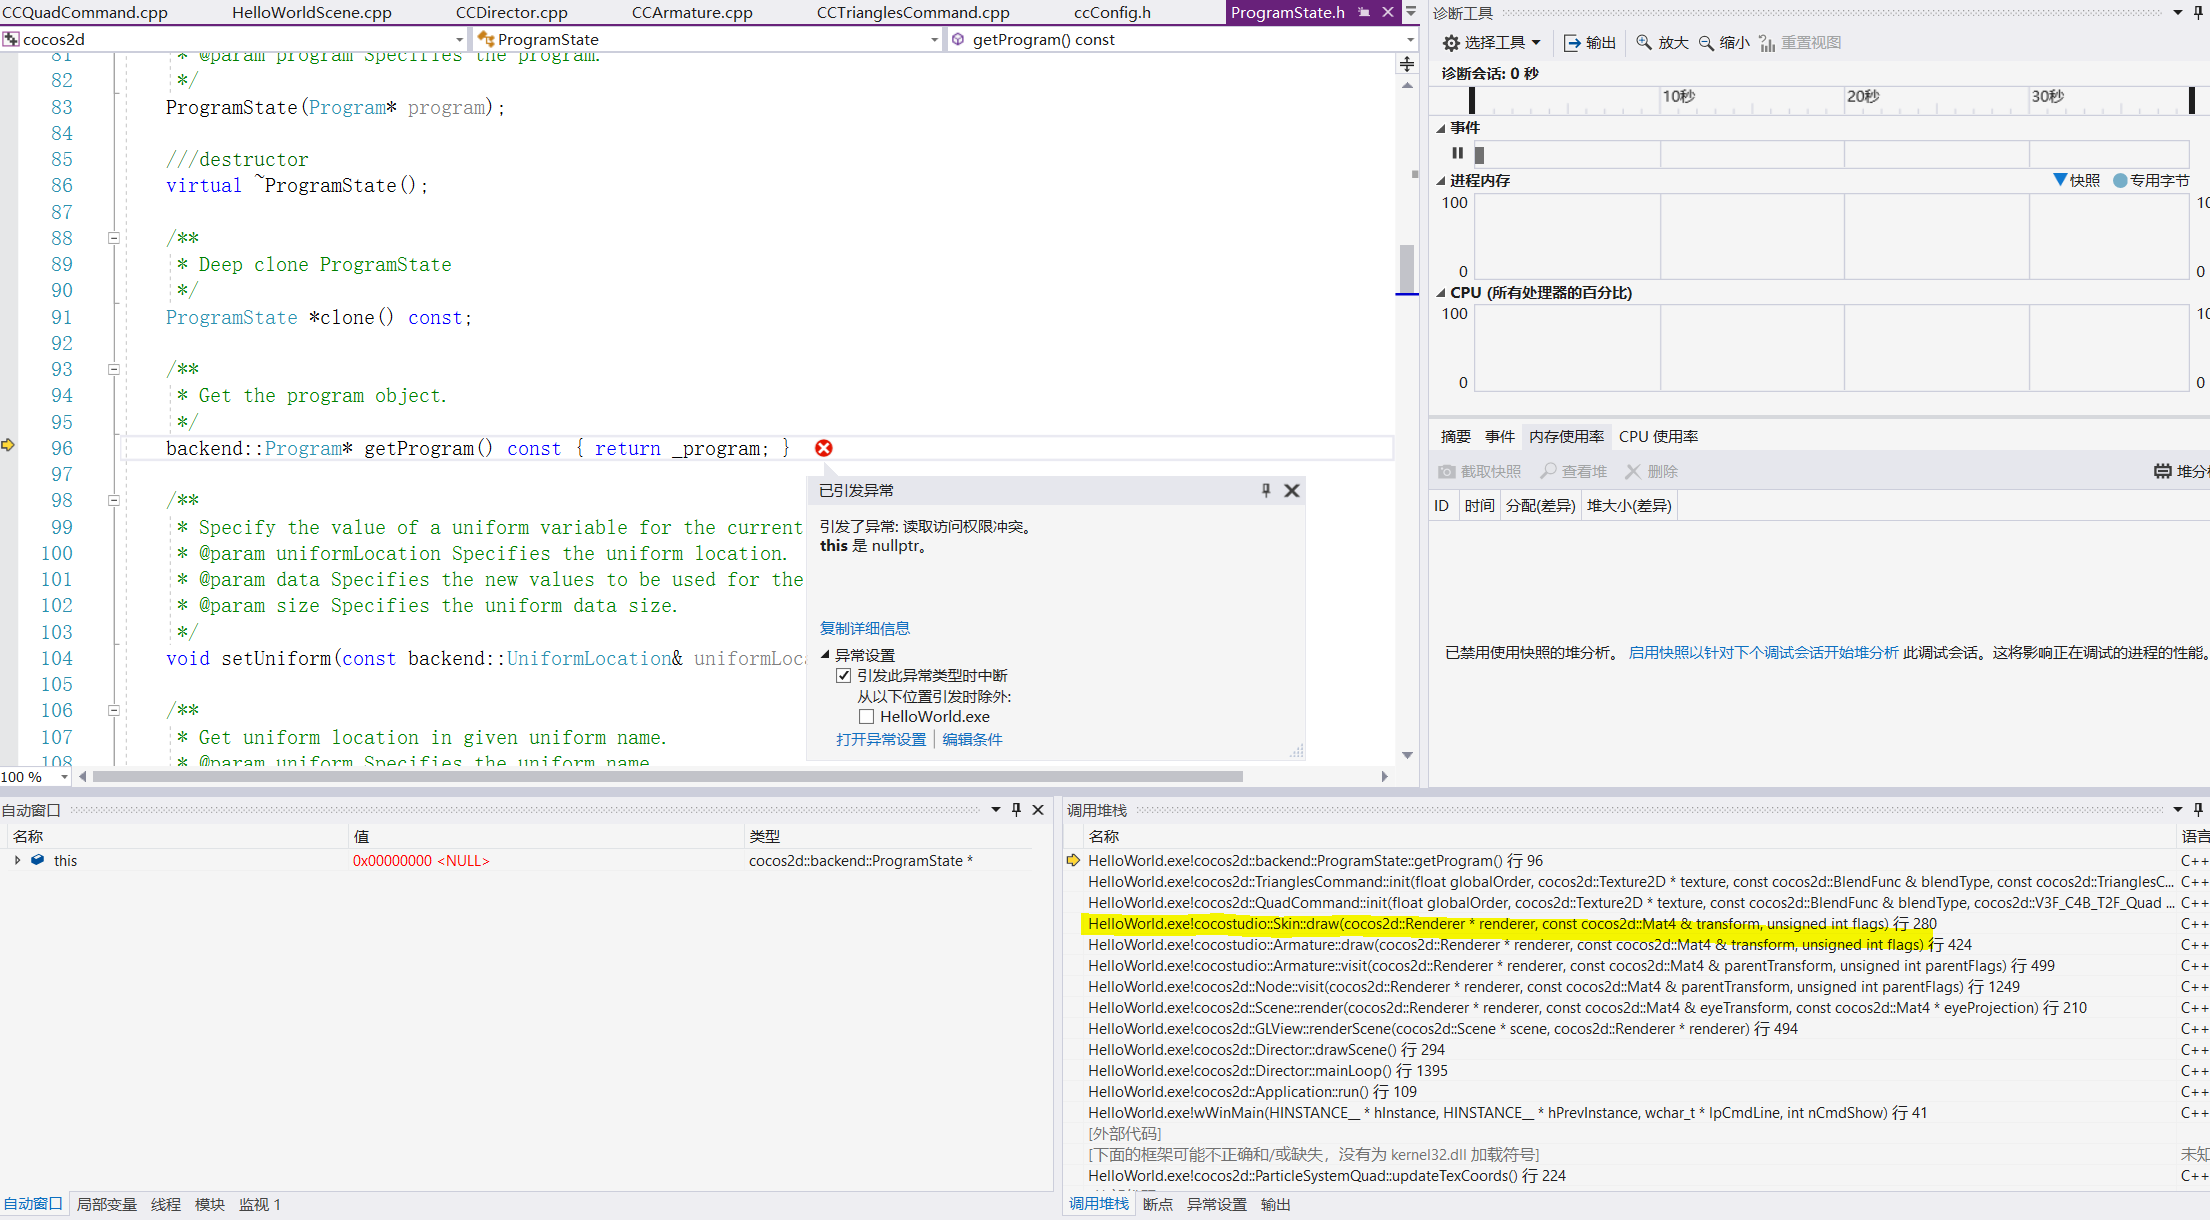Open the CPU usage tab
2210x1220 pixels.
(1657, 436)
